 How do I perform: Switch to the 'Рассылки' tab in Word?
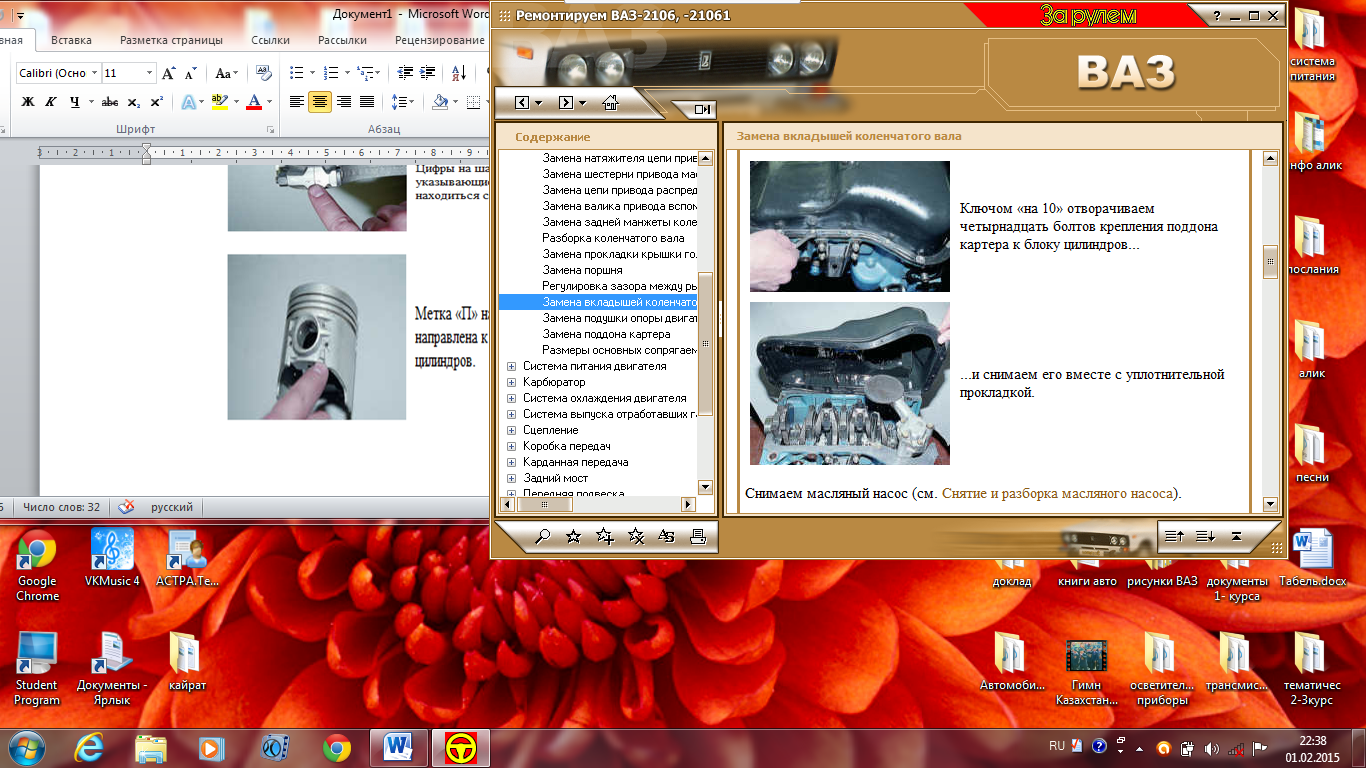[342, 40]
